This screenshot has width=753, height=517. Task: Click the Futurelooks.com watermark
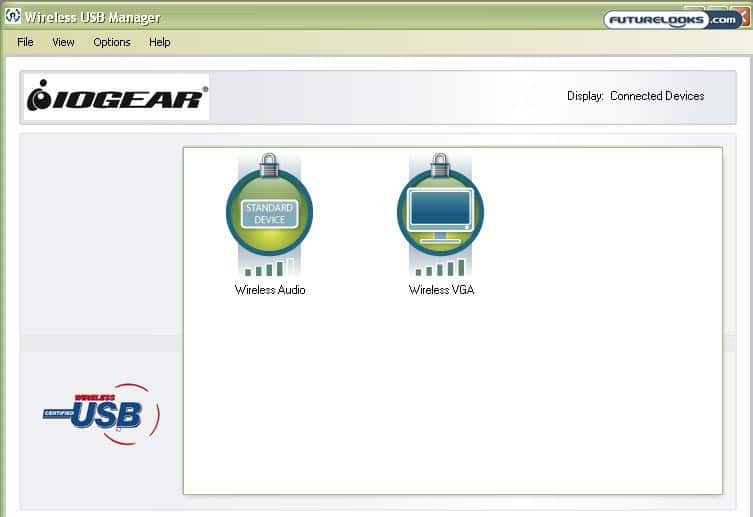coord(671,18)
